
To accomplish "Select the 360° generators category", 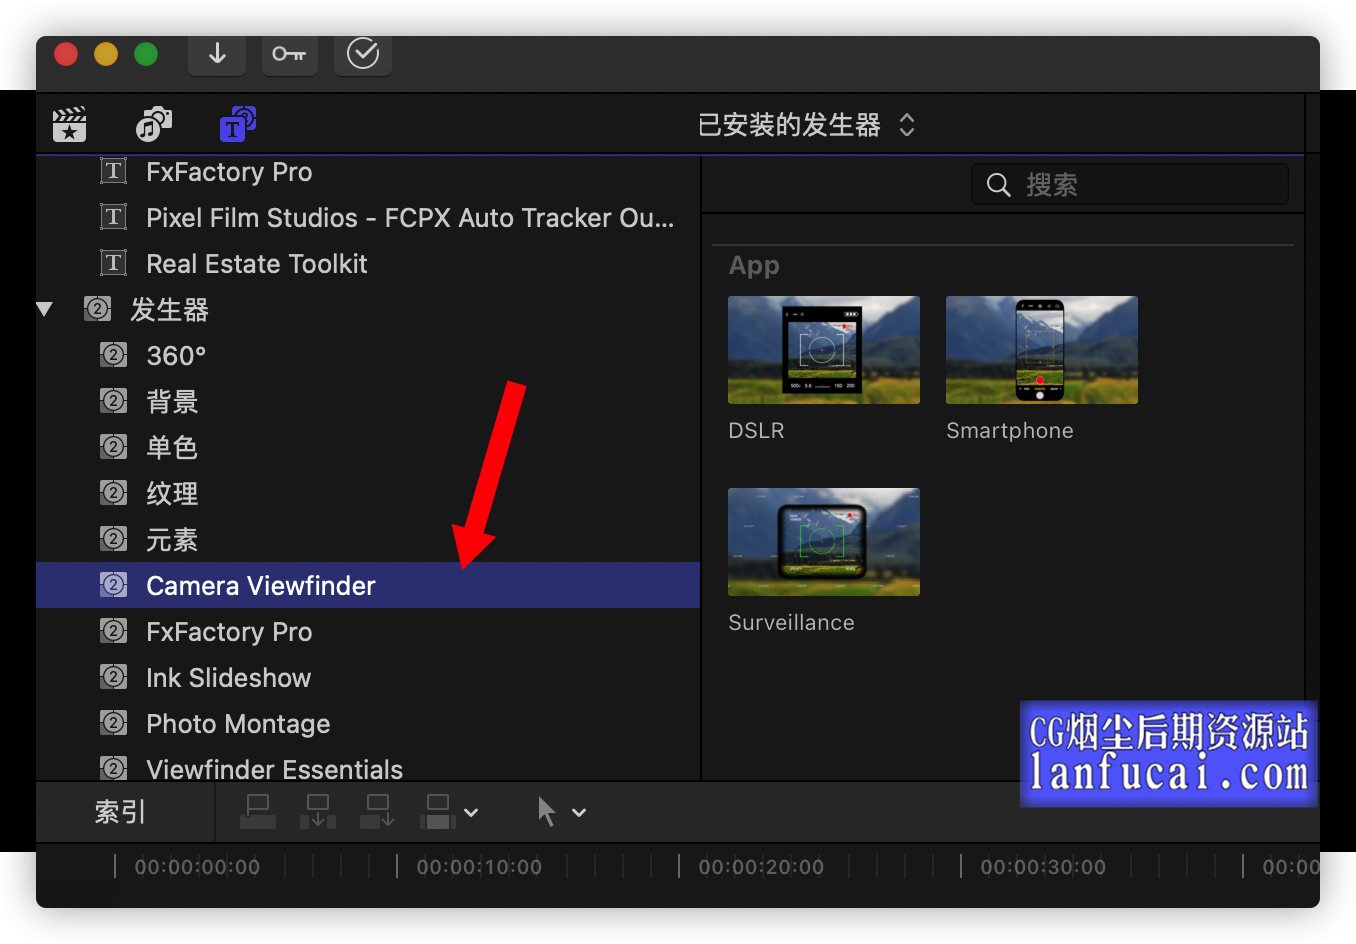I will [x=368, y=356].
